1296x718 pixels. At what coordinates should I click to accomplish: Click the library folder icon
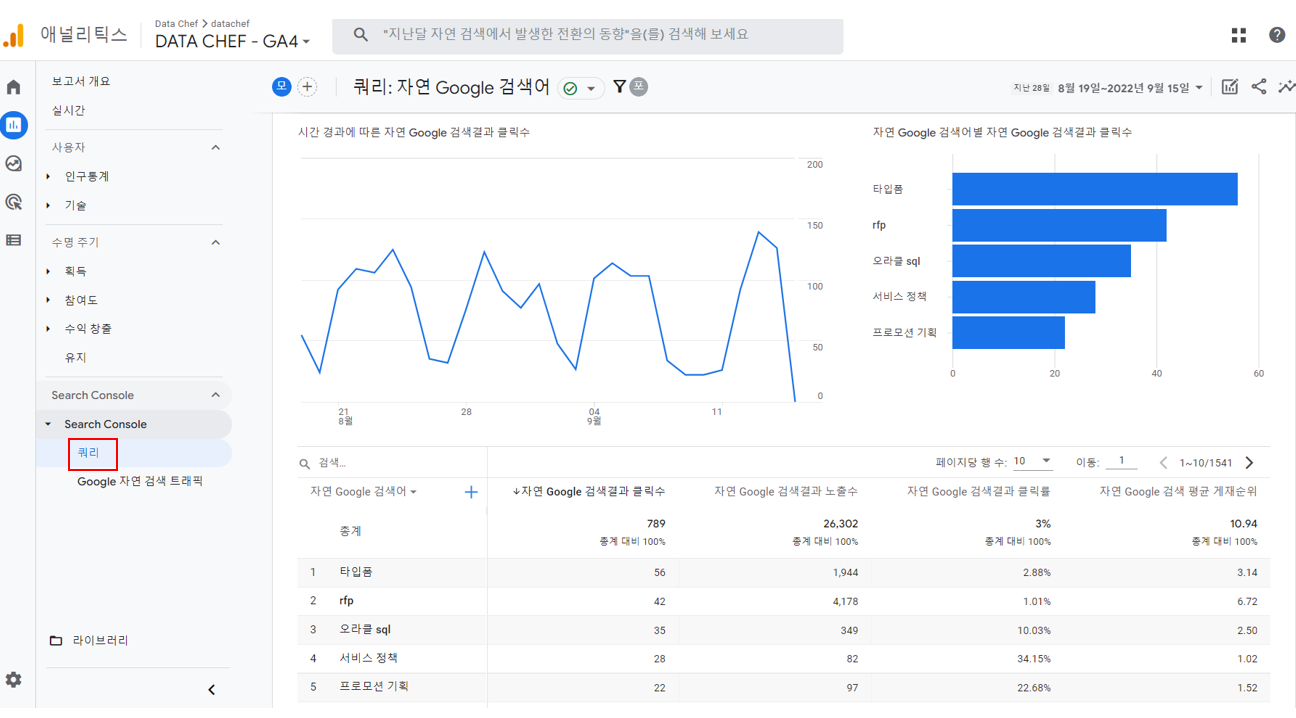pyautogui.click(x=56, y=640)
